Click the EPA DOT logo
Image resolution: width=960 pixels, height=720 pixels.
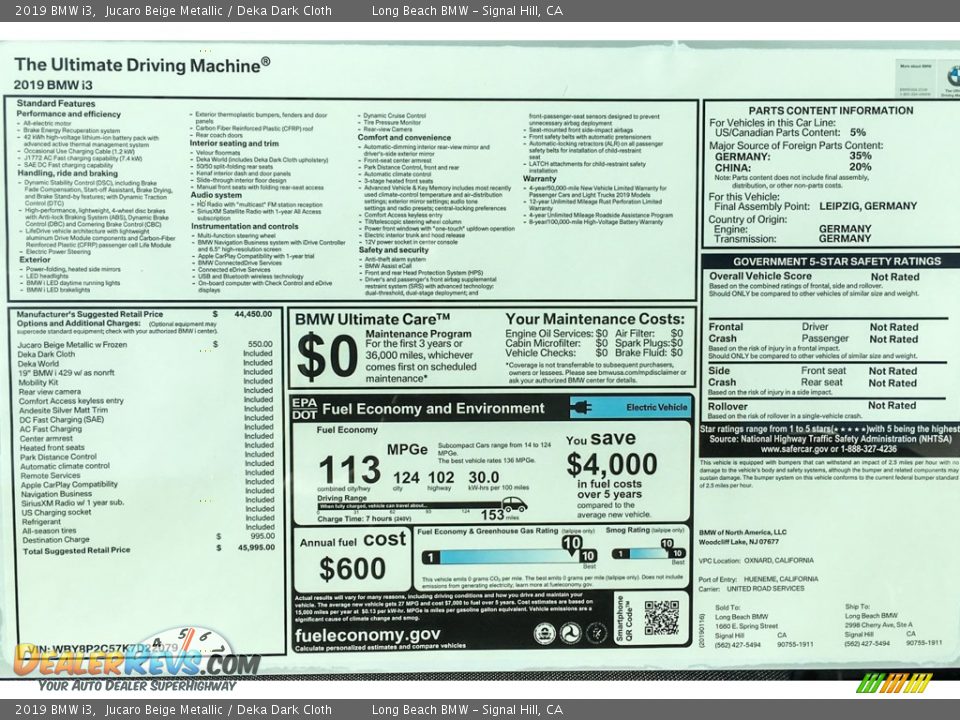pyautogui.click(x=303, y=408)
